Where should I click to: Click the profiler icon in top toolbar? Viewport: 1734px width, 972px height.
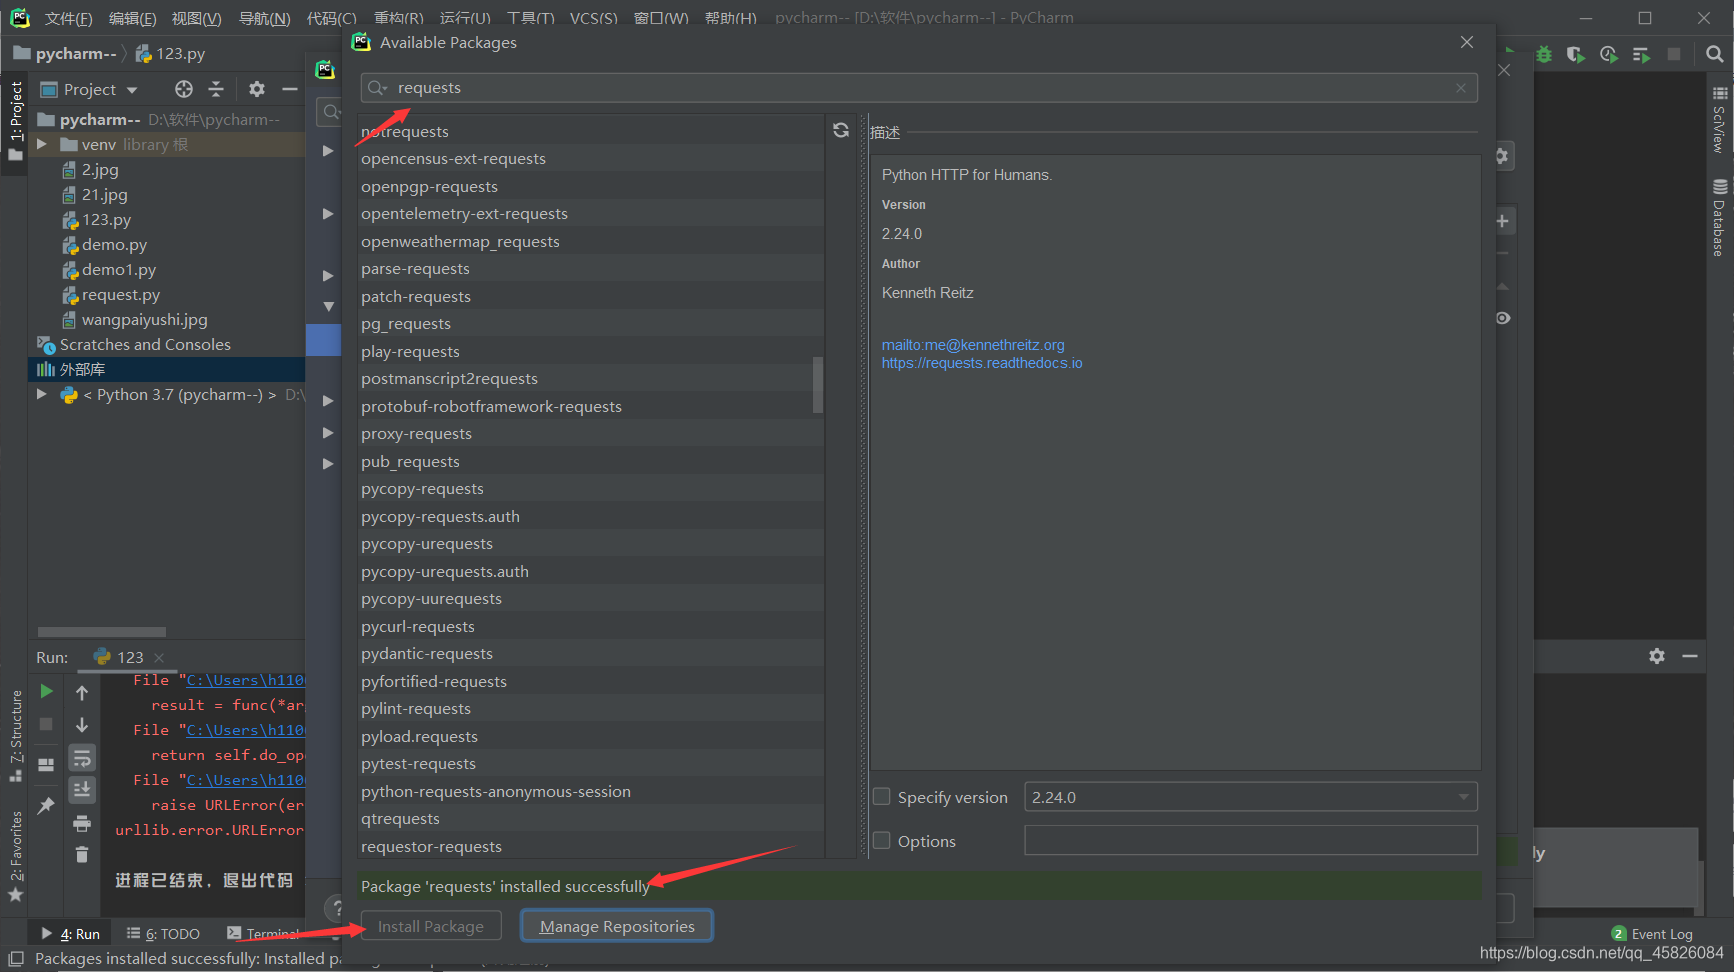1608,54
